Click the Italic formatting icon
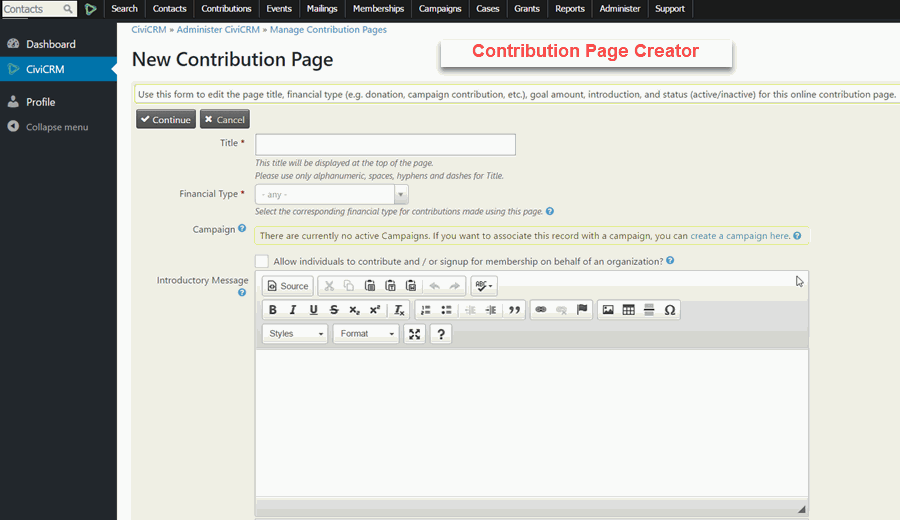900x520 pixels. pyautogui.click(x=293, y=310)
